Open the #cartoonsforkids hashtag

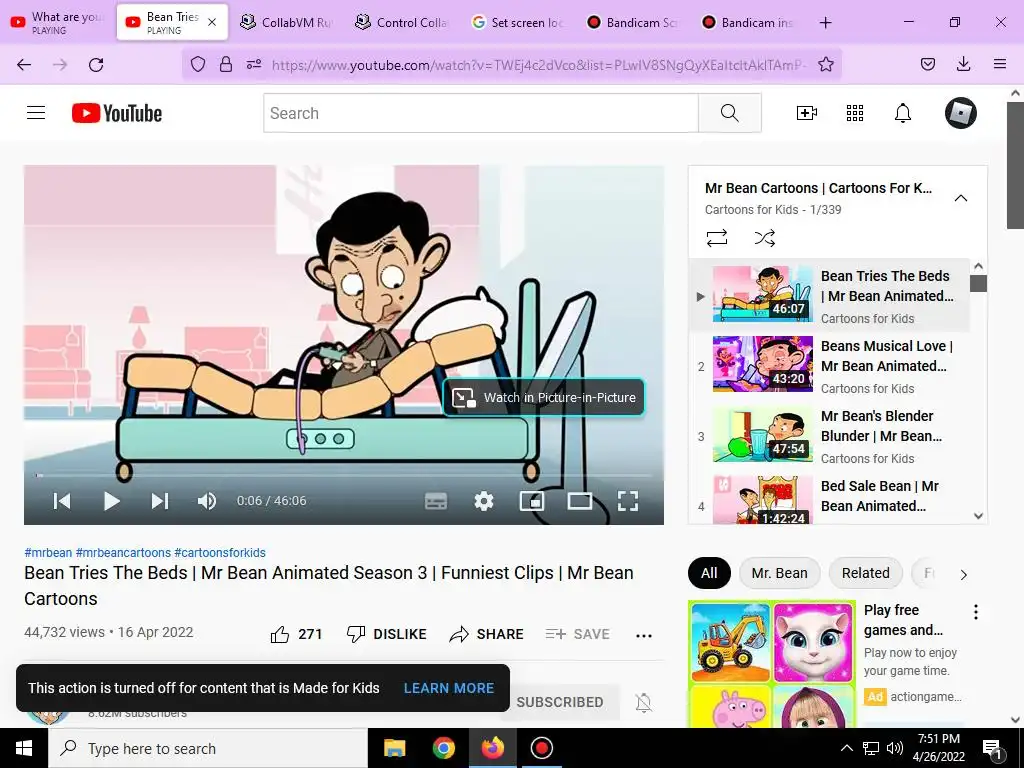[x=220, y=552]
